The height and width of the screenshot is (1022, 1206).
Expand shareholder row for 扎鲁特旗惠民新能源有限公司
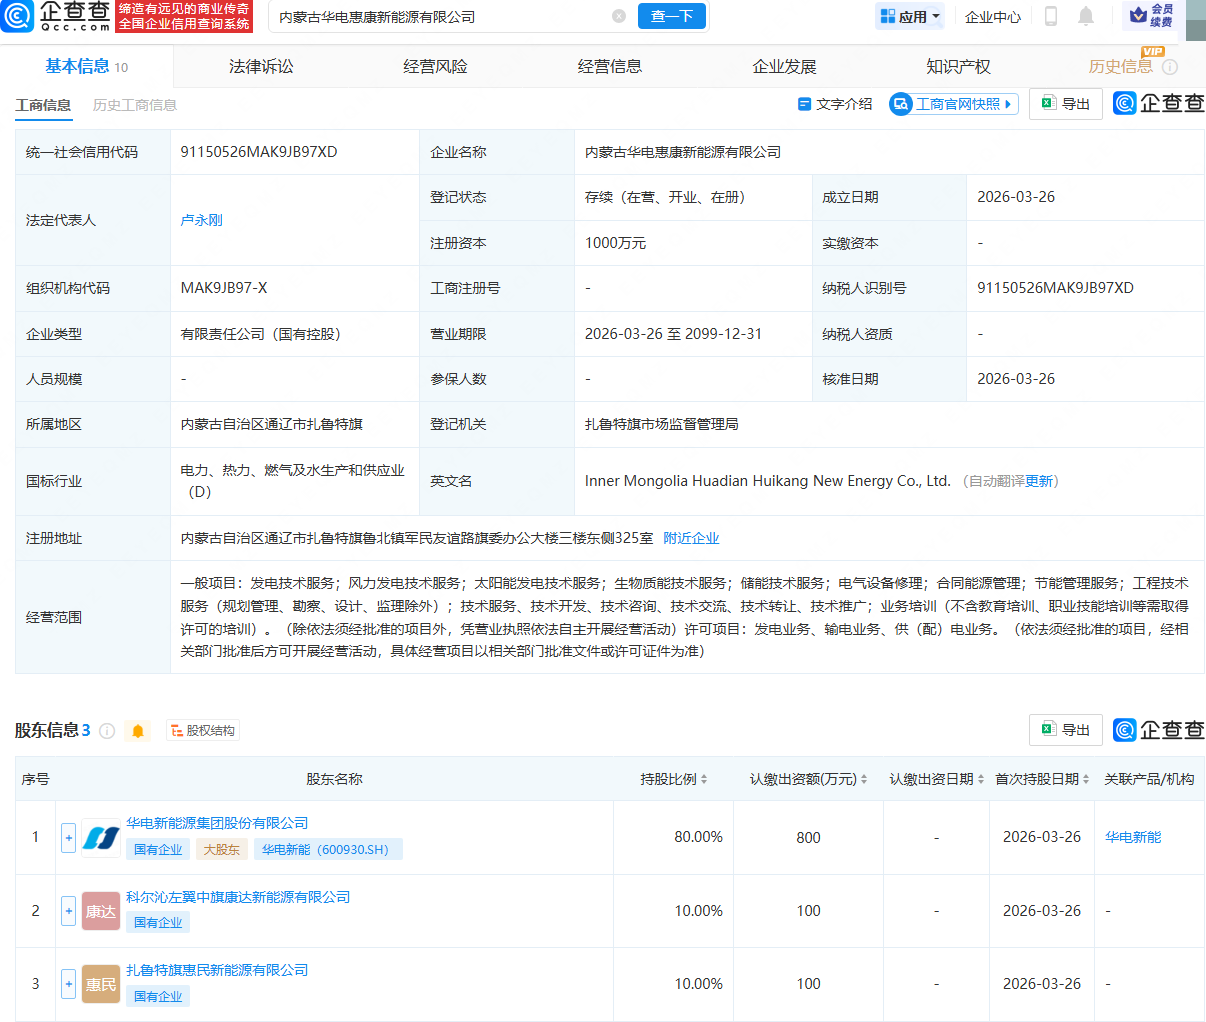[x=67, y=983]
